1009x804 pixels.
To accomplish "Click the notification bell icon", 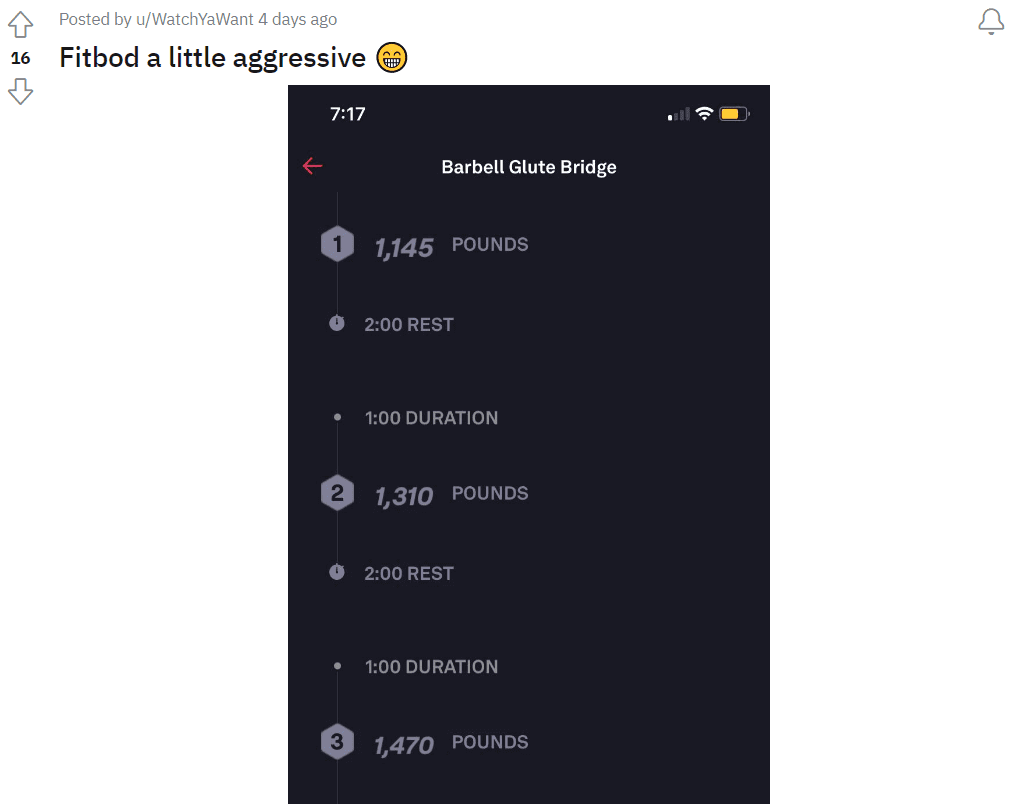I will click(x=991, y=22).
